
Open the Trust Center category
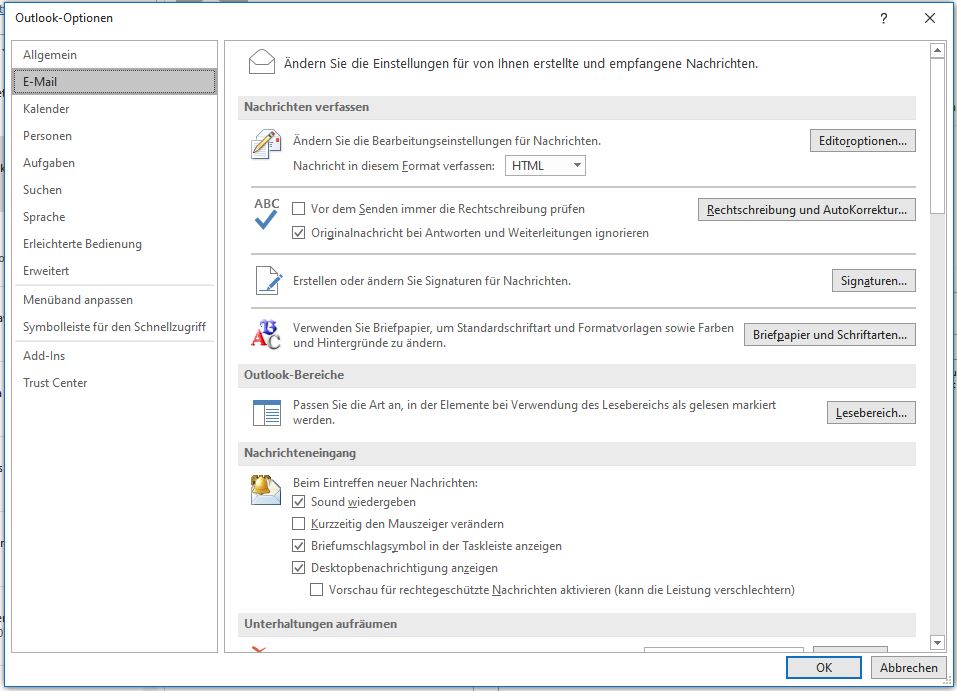[115, 383]
